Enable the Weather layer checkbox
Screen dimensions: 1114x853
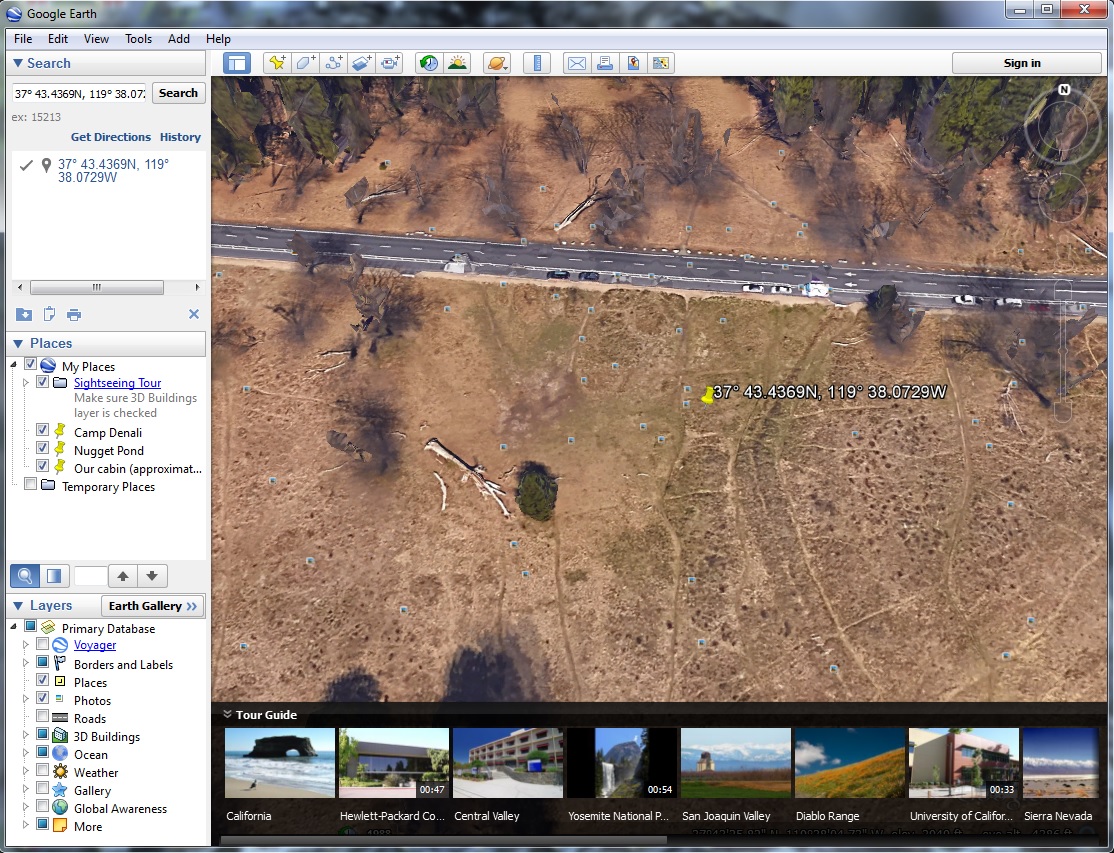pyautogui.click(x=42, y=770)
